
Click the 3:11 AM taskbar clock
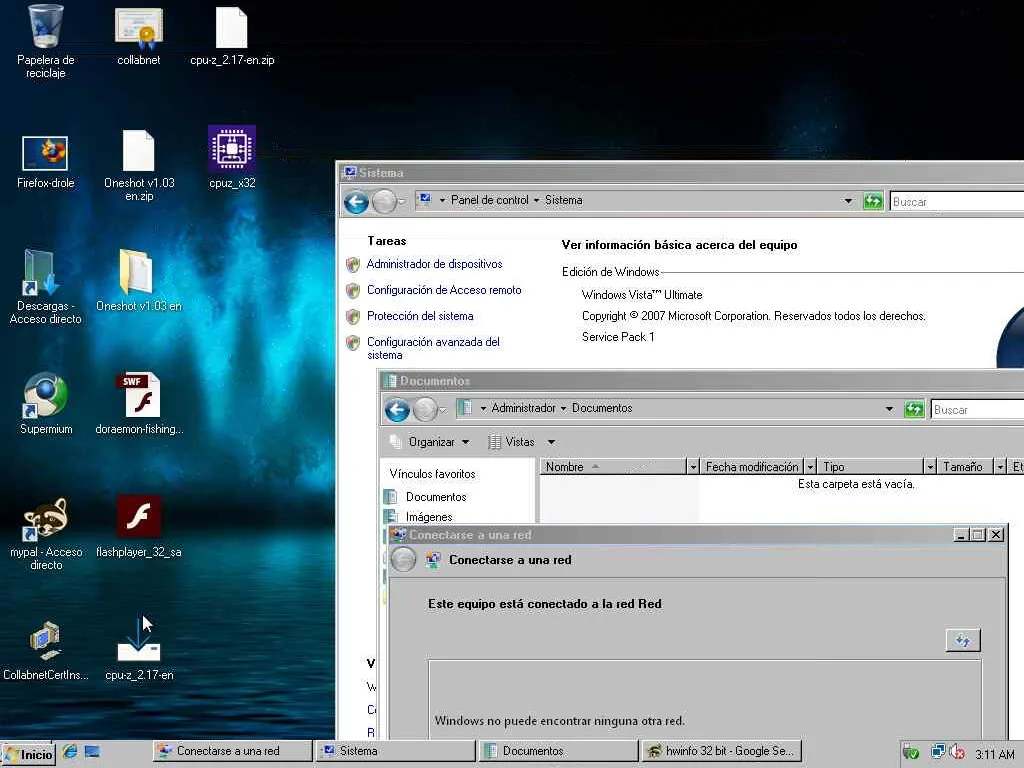pos(995,754)
